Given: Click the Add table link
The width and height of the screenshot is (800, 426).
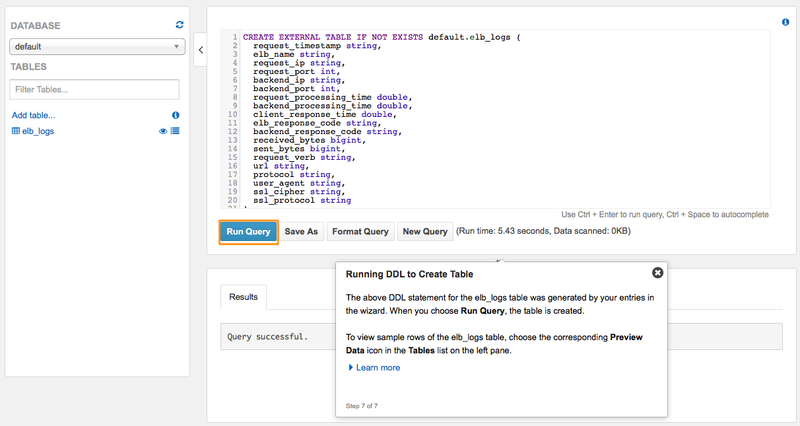Looking at the screenshot, I should [33, 115].
